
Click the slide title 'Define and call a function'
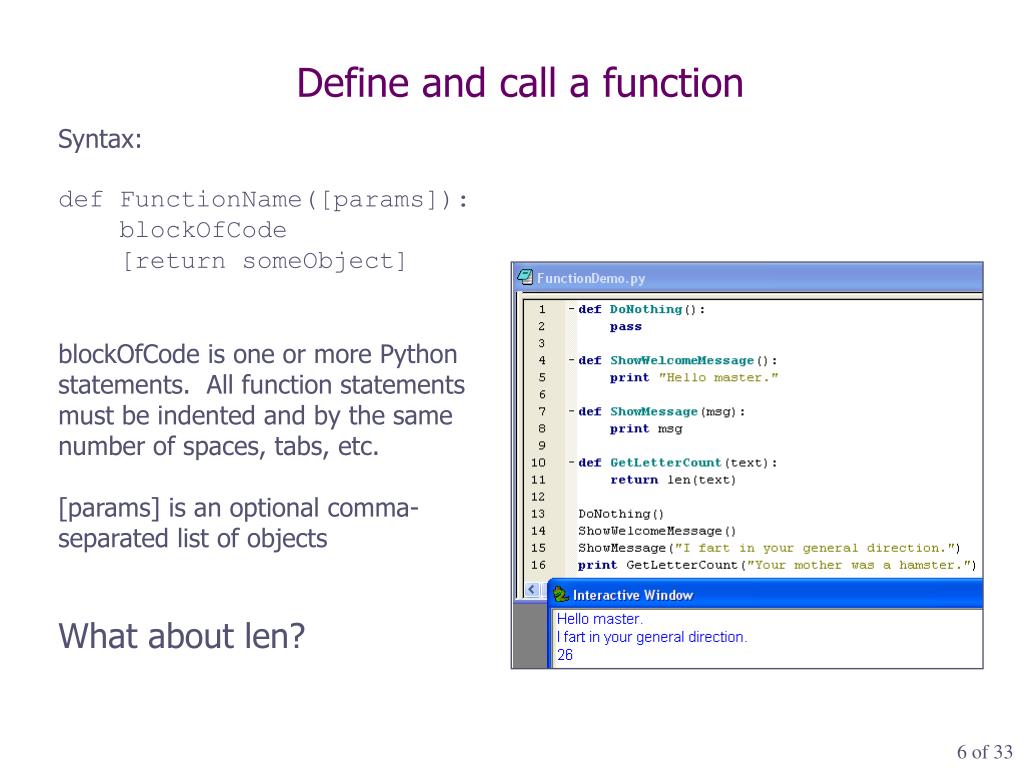[520, 84]
